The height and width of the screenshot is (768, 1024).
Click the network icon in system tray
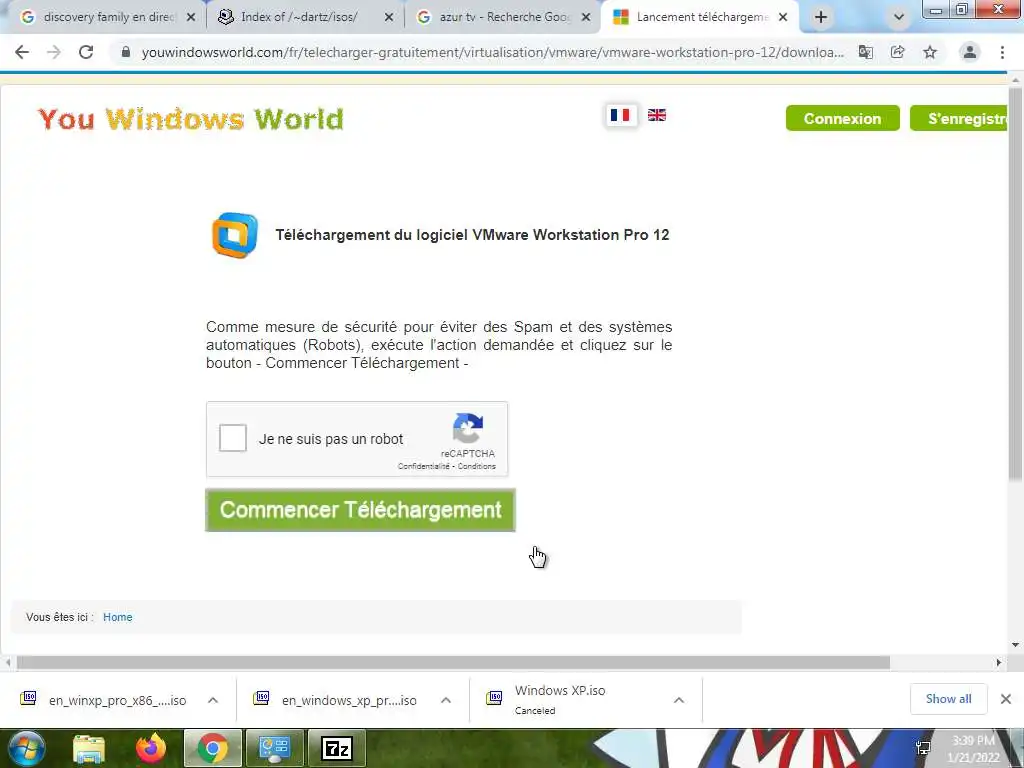click(923, 748)
